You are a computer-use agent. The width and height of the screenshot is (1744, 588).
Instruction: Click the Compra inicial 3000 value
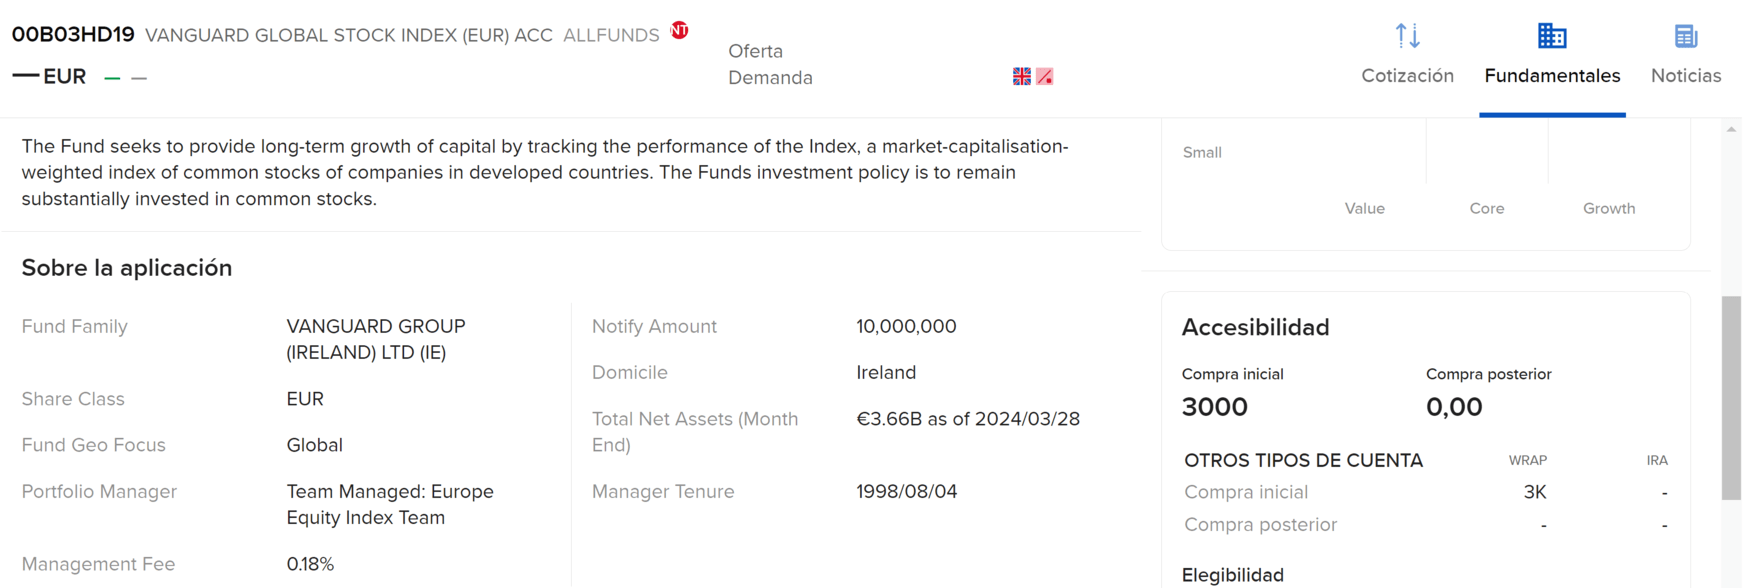1214,407
